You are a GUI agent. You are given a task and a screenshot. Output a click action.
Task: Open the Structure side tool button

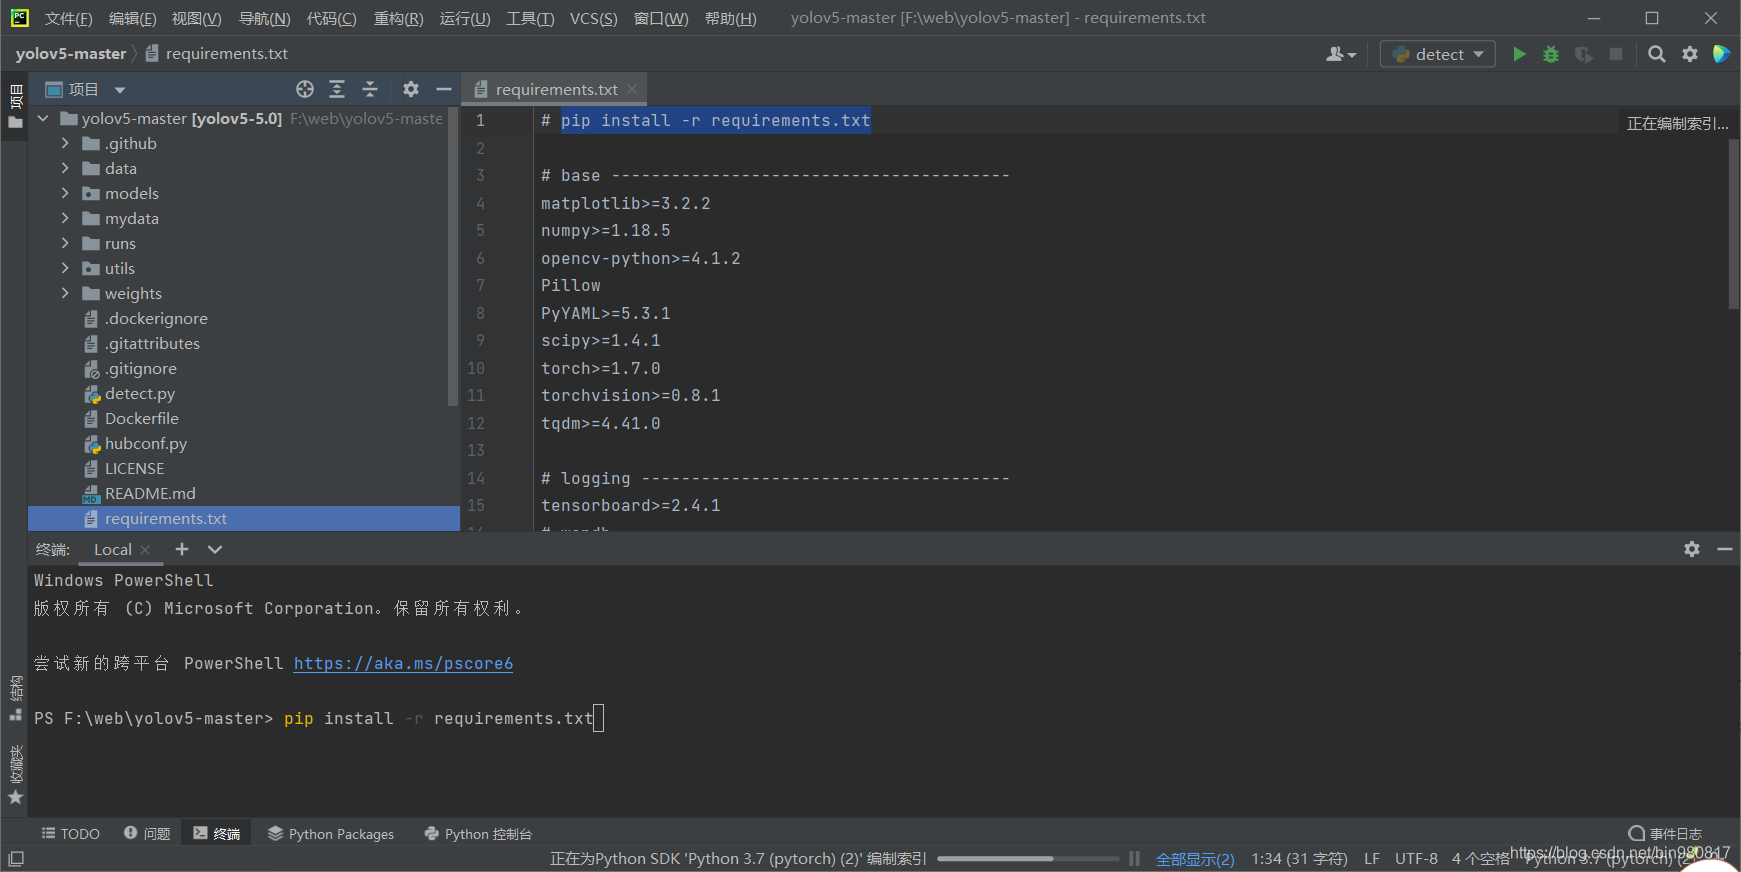tap(15, 698)
